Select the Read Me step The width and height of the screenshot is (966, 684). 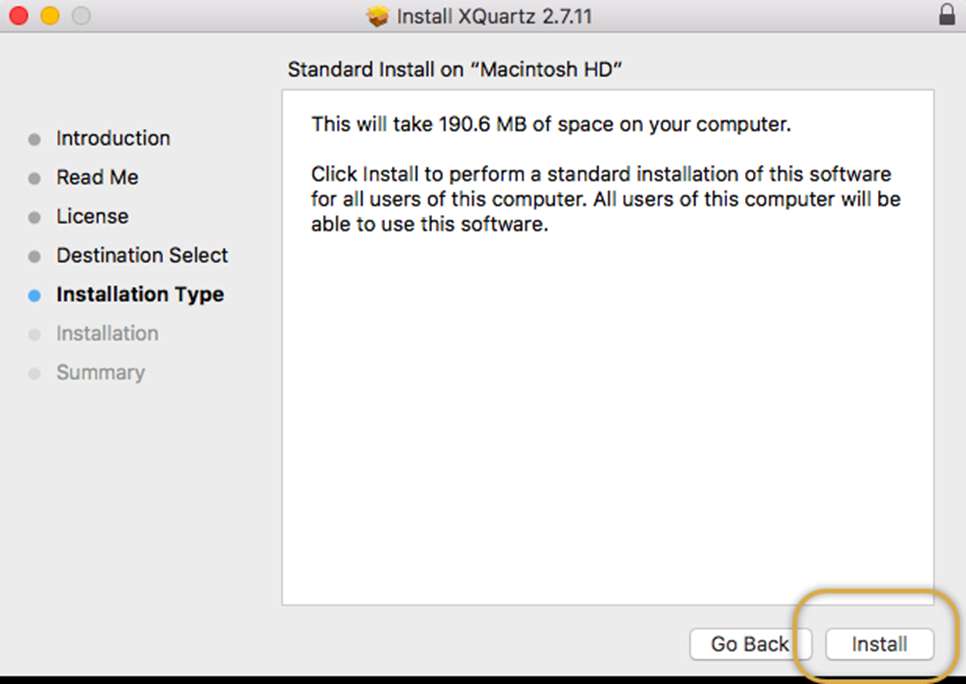tap(97, 177)
